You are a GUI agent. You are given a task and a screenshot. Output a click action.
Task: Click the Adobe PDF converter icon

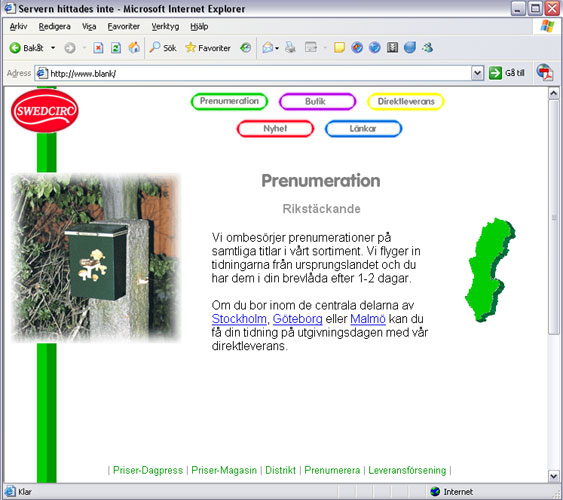(x=545, y=73)
